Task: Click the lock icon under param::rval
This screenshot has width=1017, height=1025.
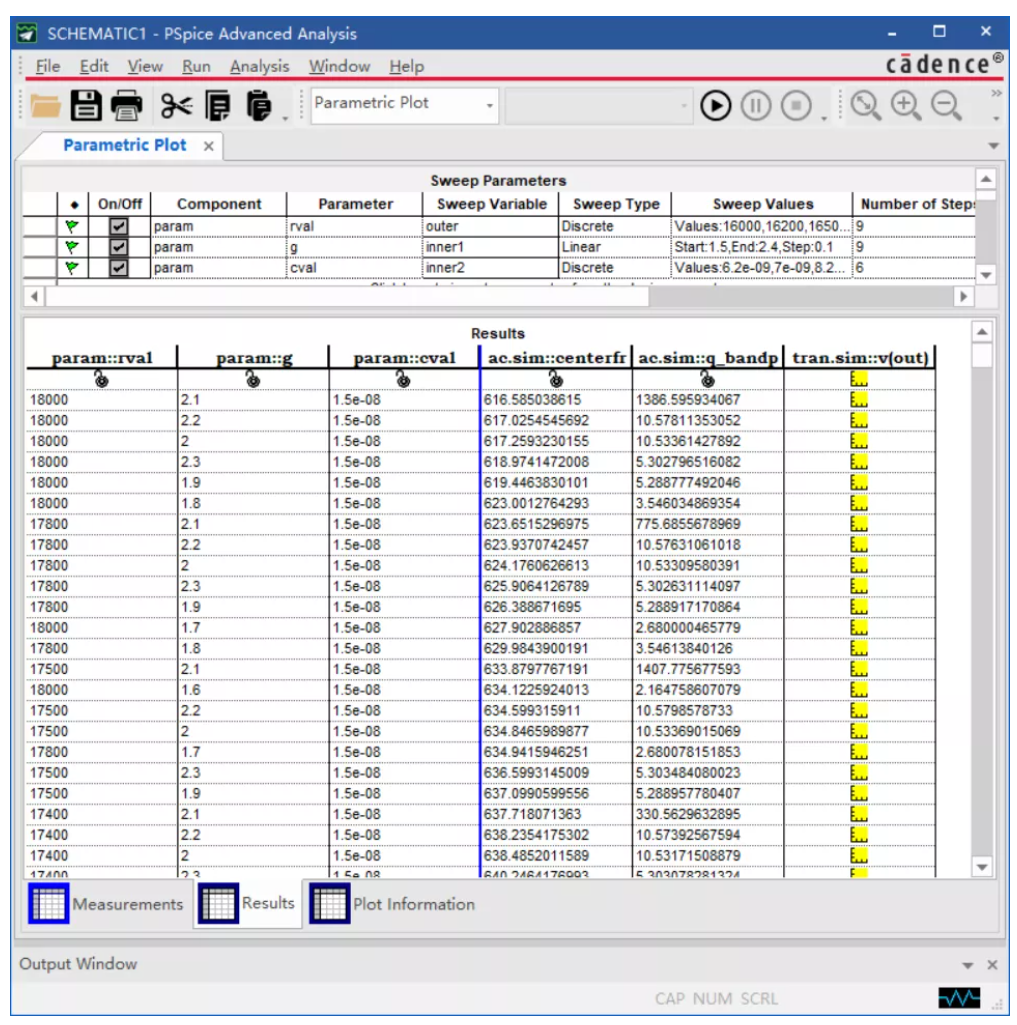Action: point(101,379)
